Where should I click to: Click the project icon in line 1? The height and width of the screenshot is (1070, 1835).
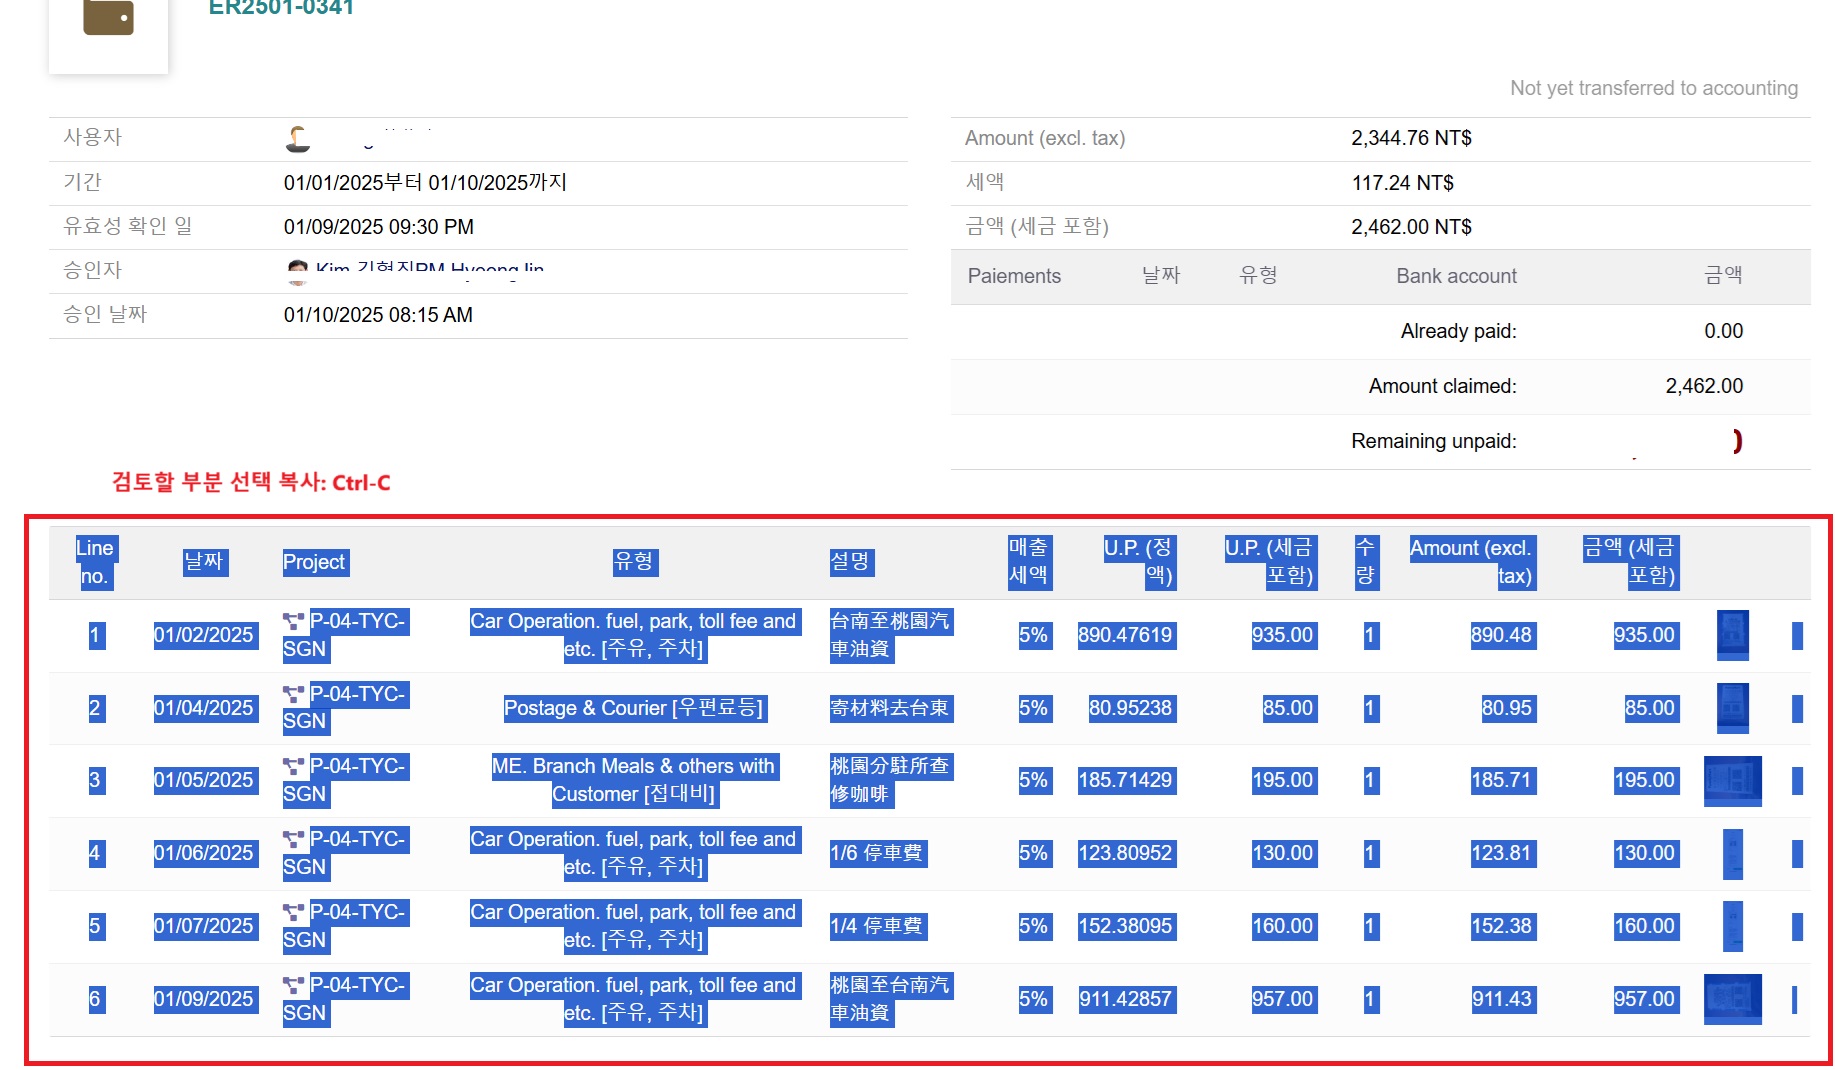pyautogui.click(x=294, y=622)
